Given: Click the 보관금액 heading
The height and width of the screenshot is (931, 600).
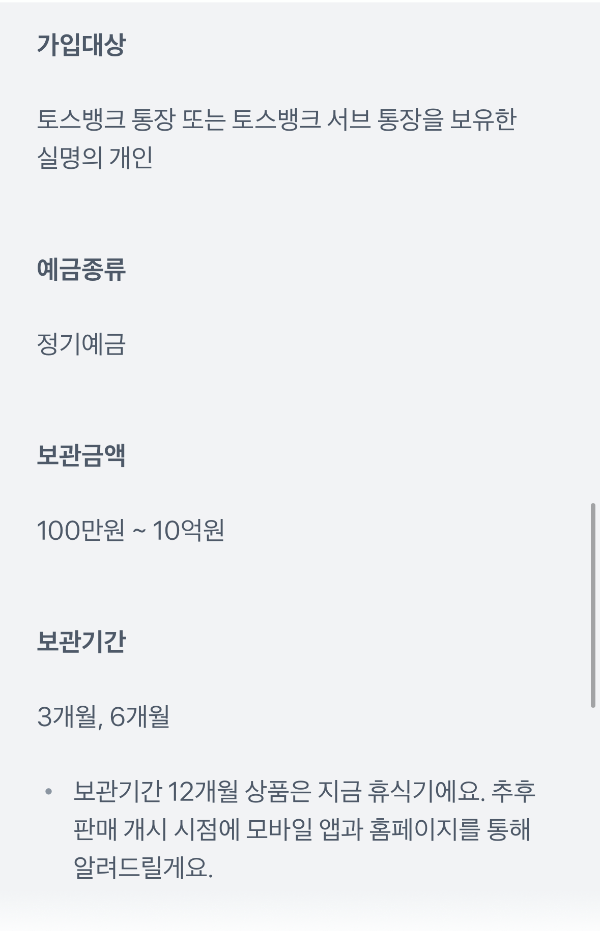Looking at the screenshot, I should tap(81, 455).
